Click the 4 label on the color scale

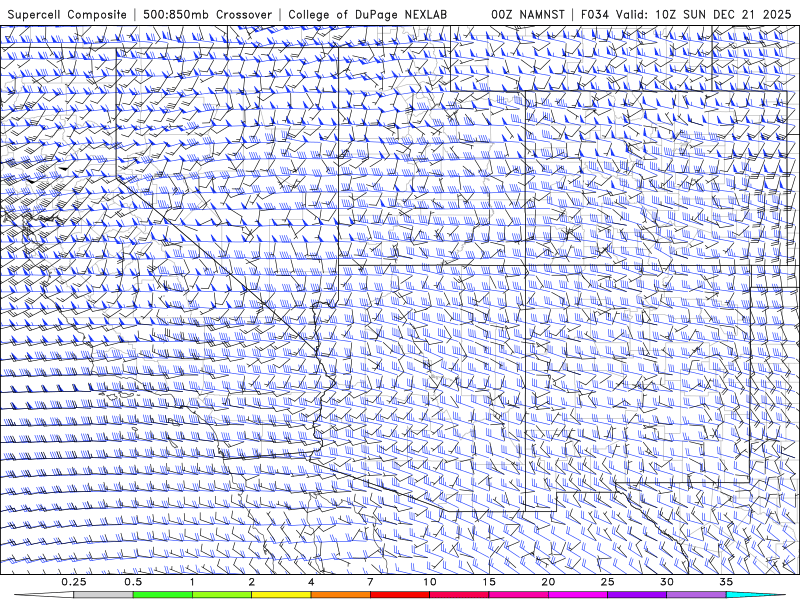point(311,582)
